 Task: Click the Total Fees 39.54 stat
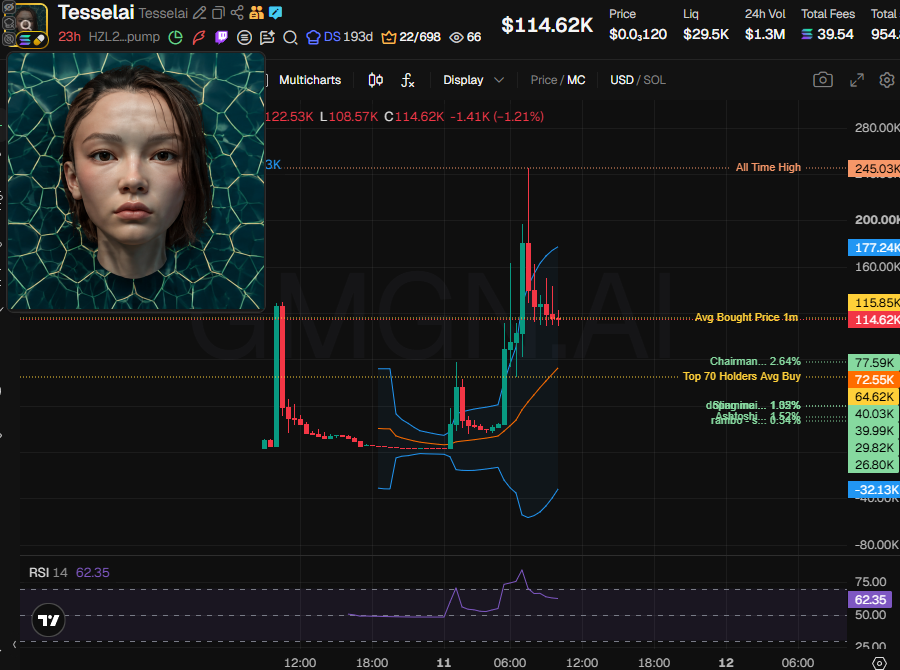(828, 24)
